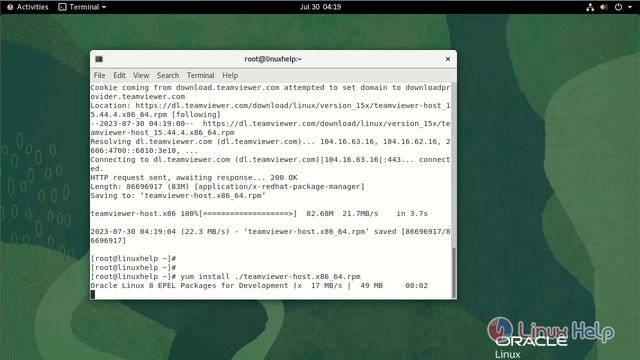Open the Search menu
This screenshot has width=640, height=360.
(x=168, y=76)
